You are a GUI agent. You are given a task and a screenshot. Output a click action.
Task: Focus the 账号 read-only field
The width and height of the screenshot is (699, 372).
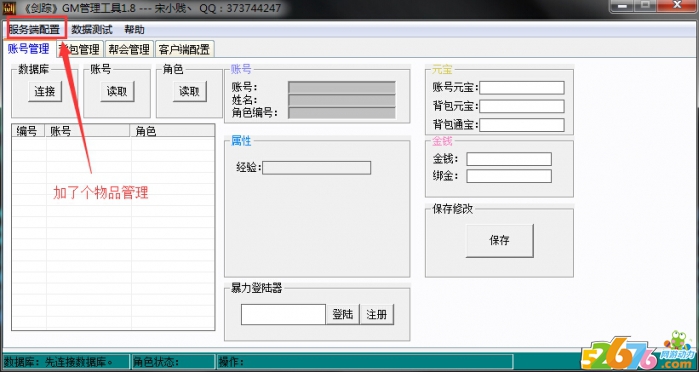click(342, 87)
